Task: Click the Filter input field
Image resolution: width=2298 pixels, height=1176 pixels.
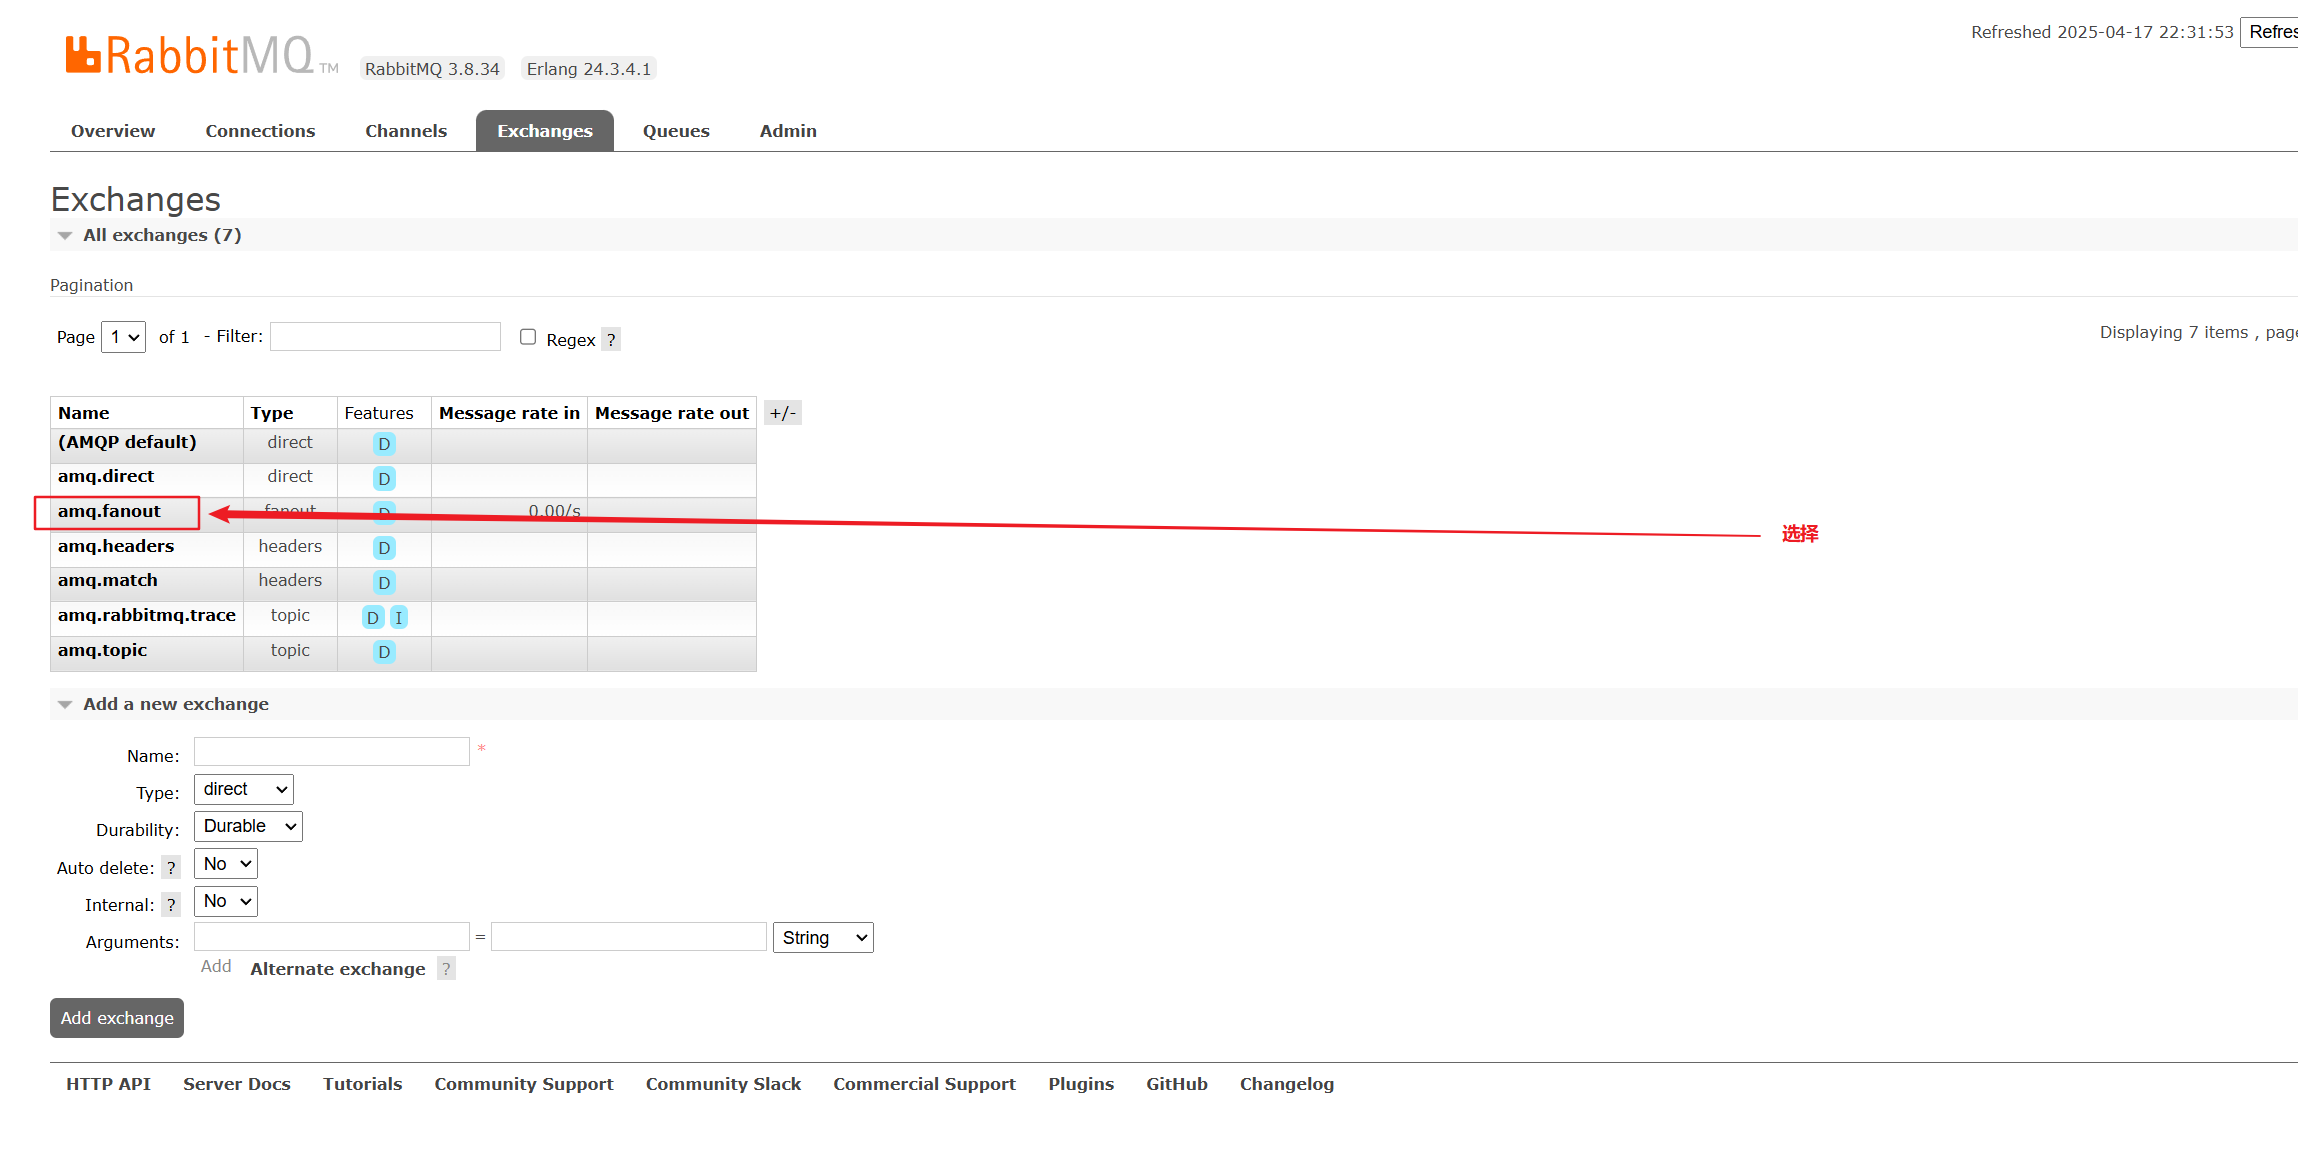Action: pyautogui.click(x=385, y=337)
